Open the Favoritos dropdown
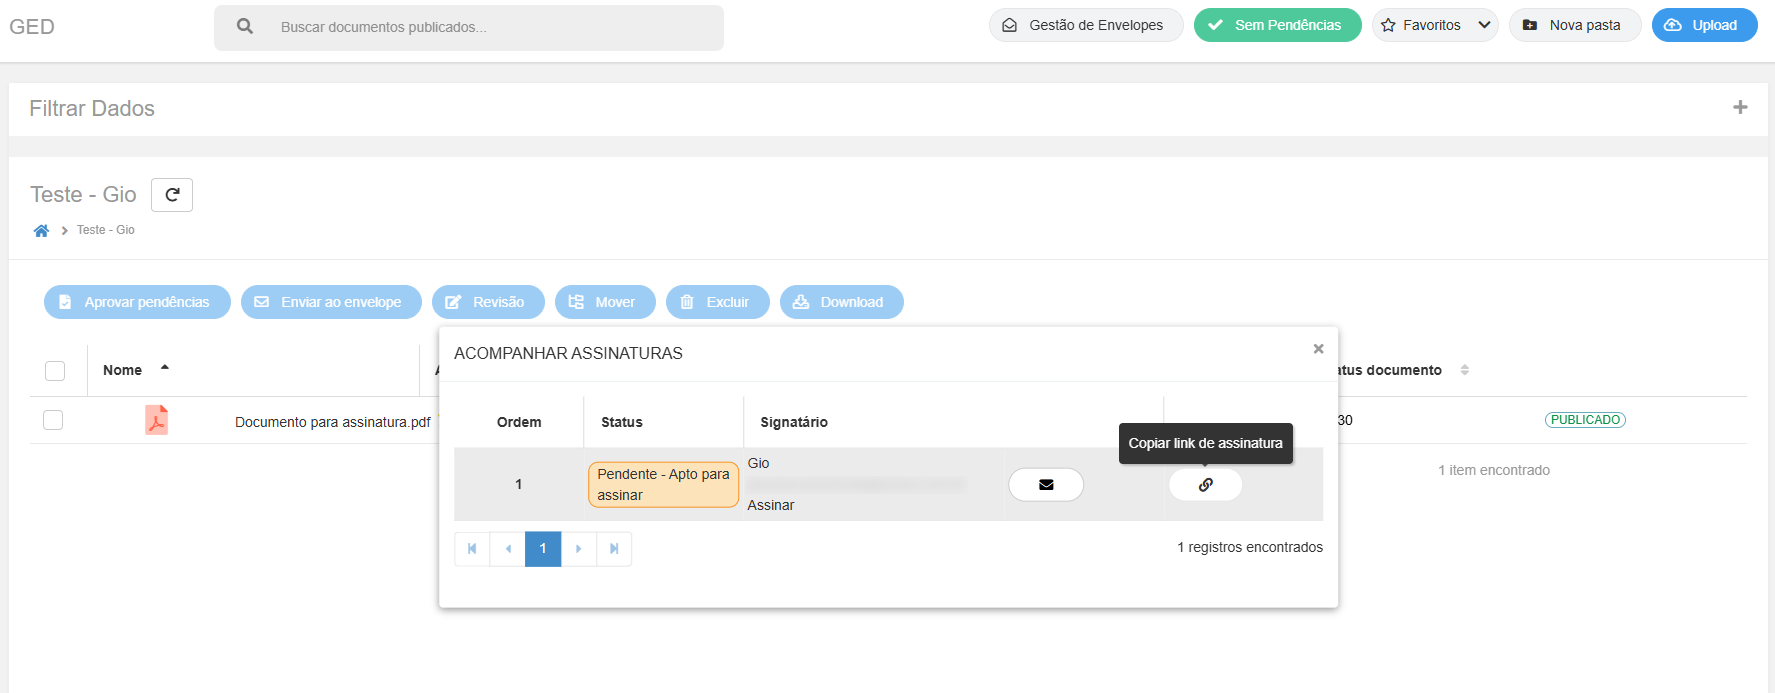Image resolution: width=1775 pixels, height=693 pixels. point(1435,25)
